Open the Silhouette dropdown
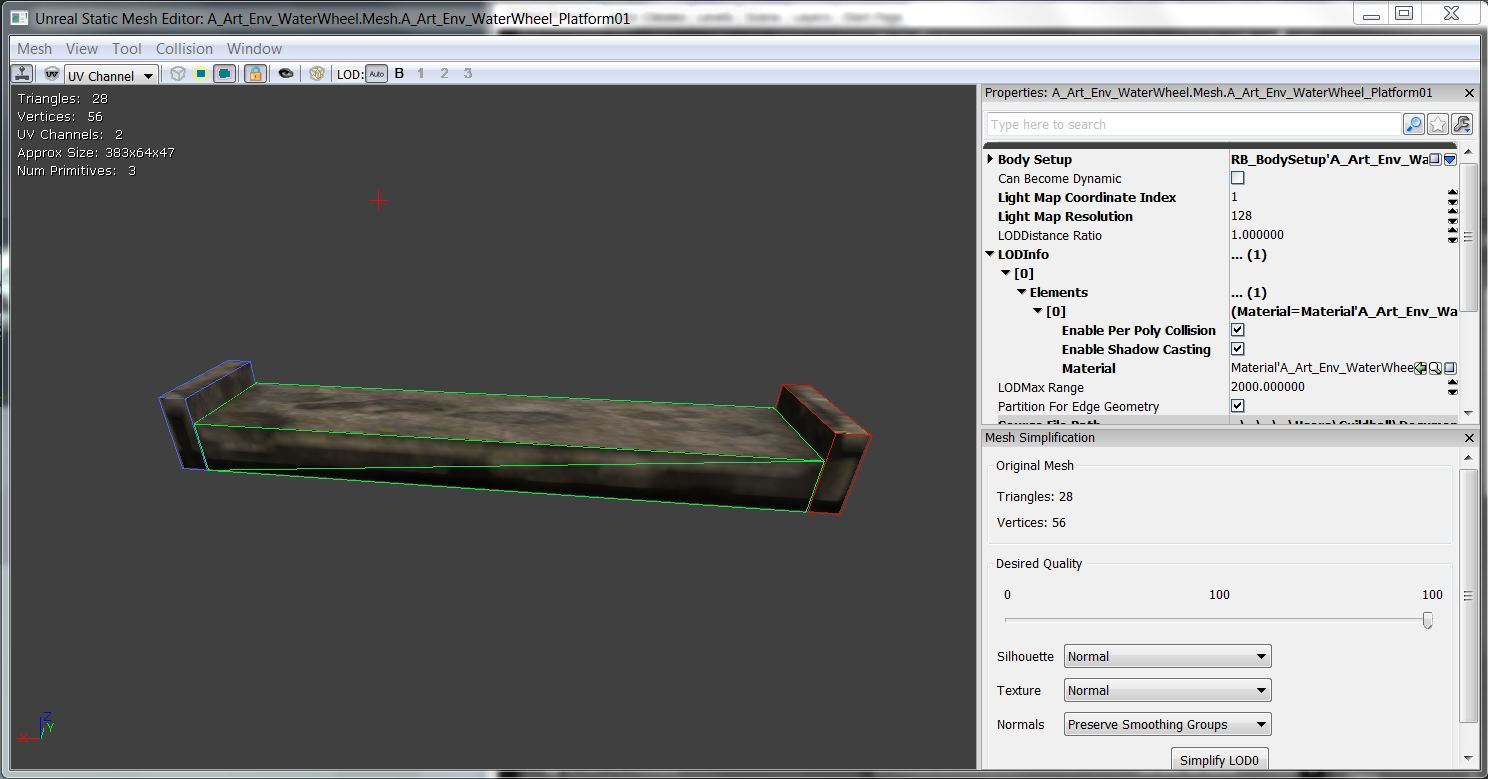Image resolution: width=1488 pixels, height=779 pixels. [x=1167, y=656]
